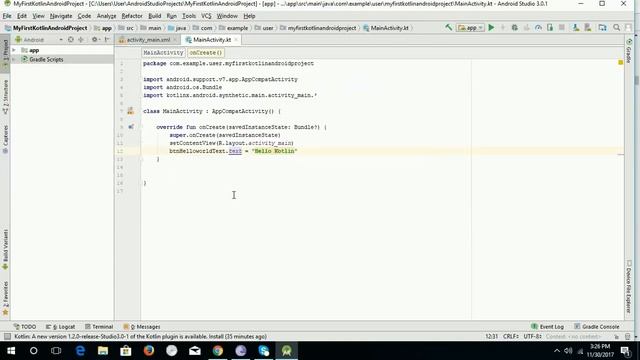Click the onCreate() breadcrumb
Screen dimensions: 640x360
click(x=206, y=53)
